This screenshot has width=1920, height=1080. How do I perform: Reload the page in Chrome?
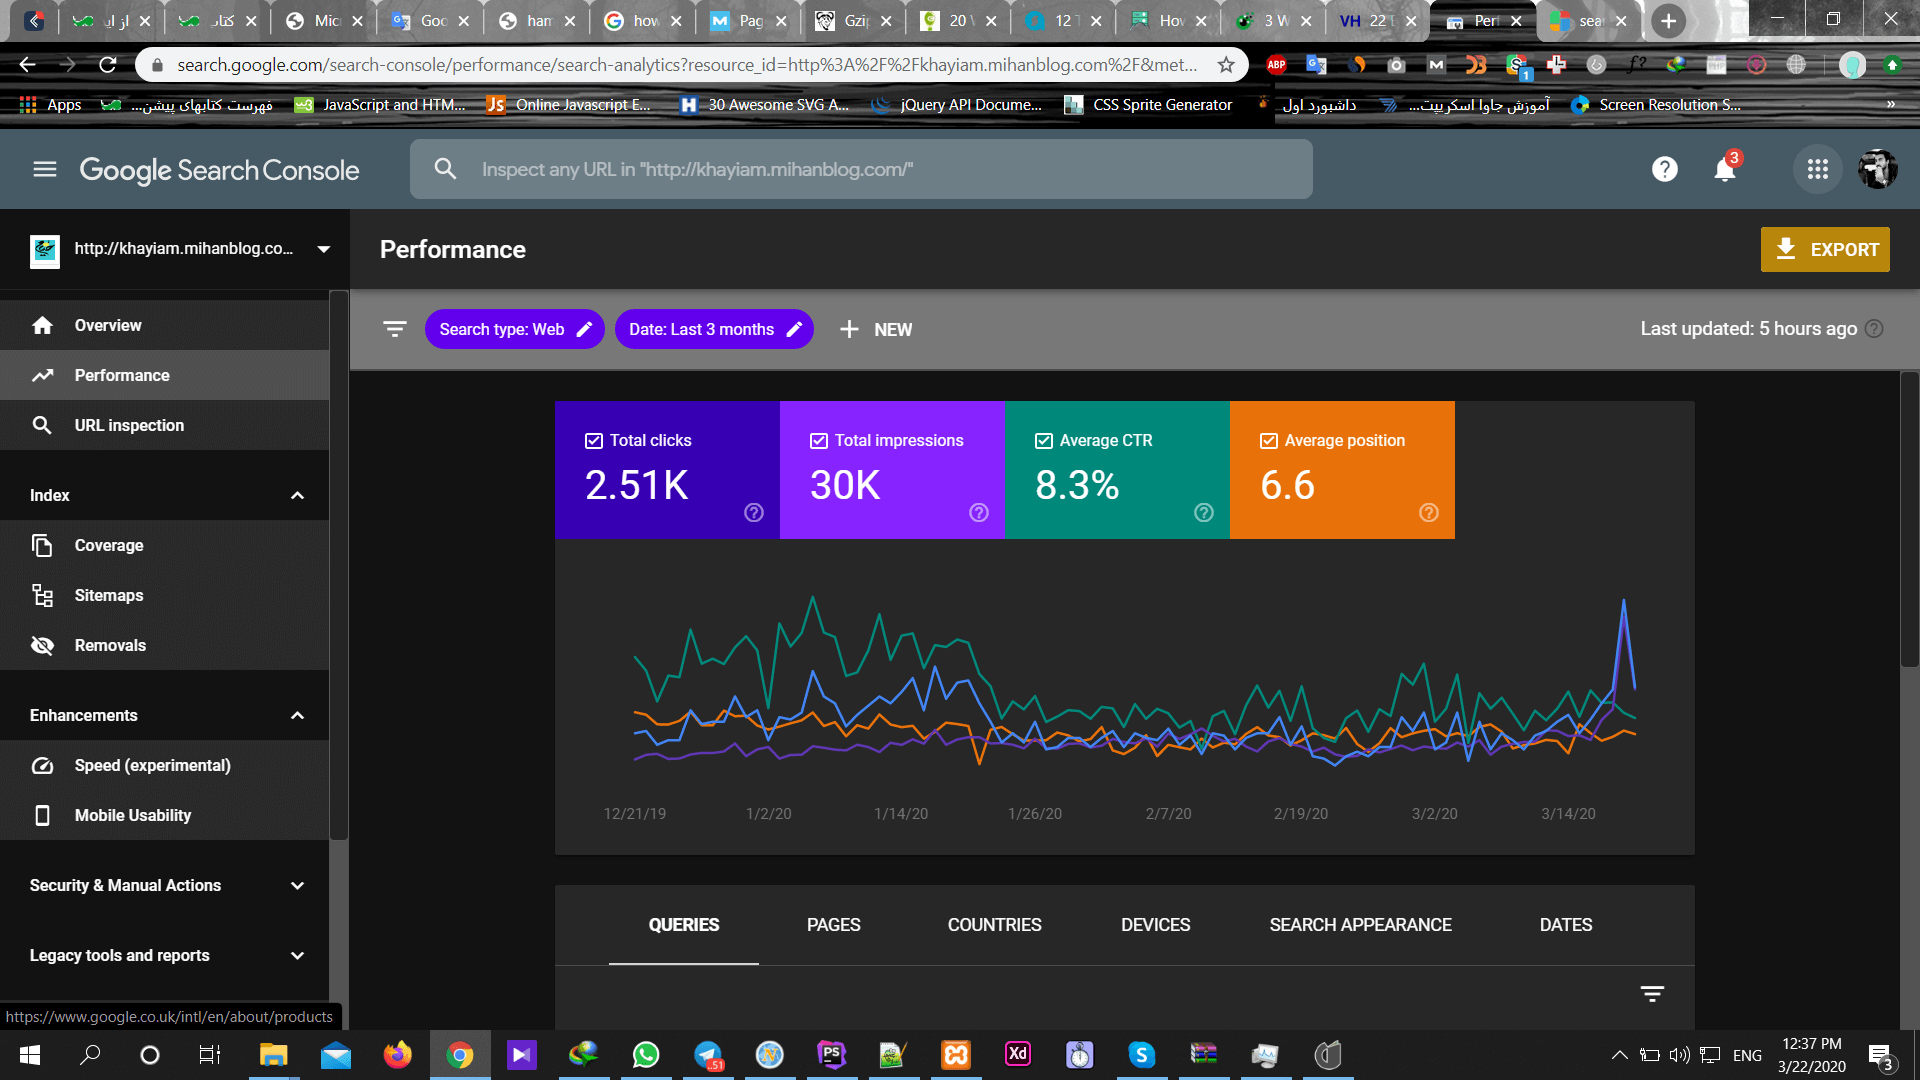pos(108,65)
